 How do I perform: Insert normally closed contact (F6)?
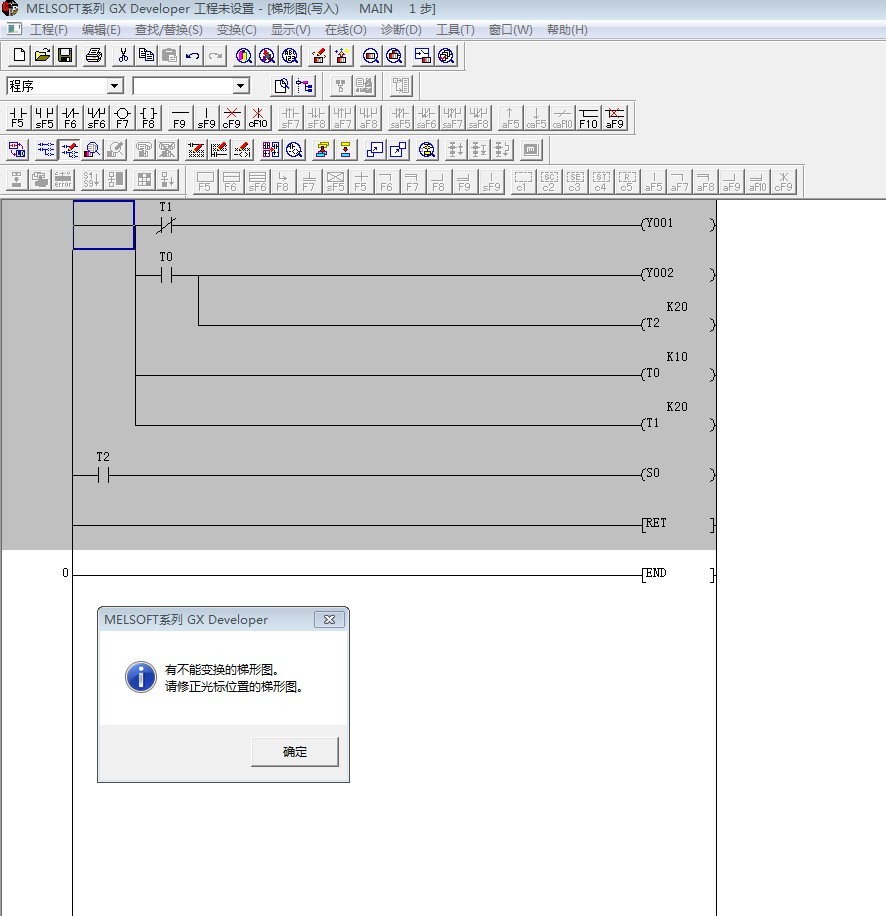pyautogui.click(x=70, y=118)
